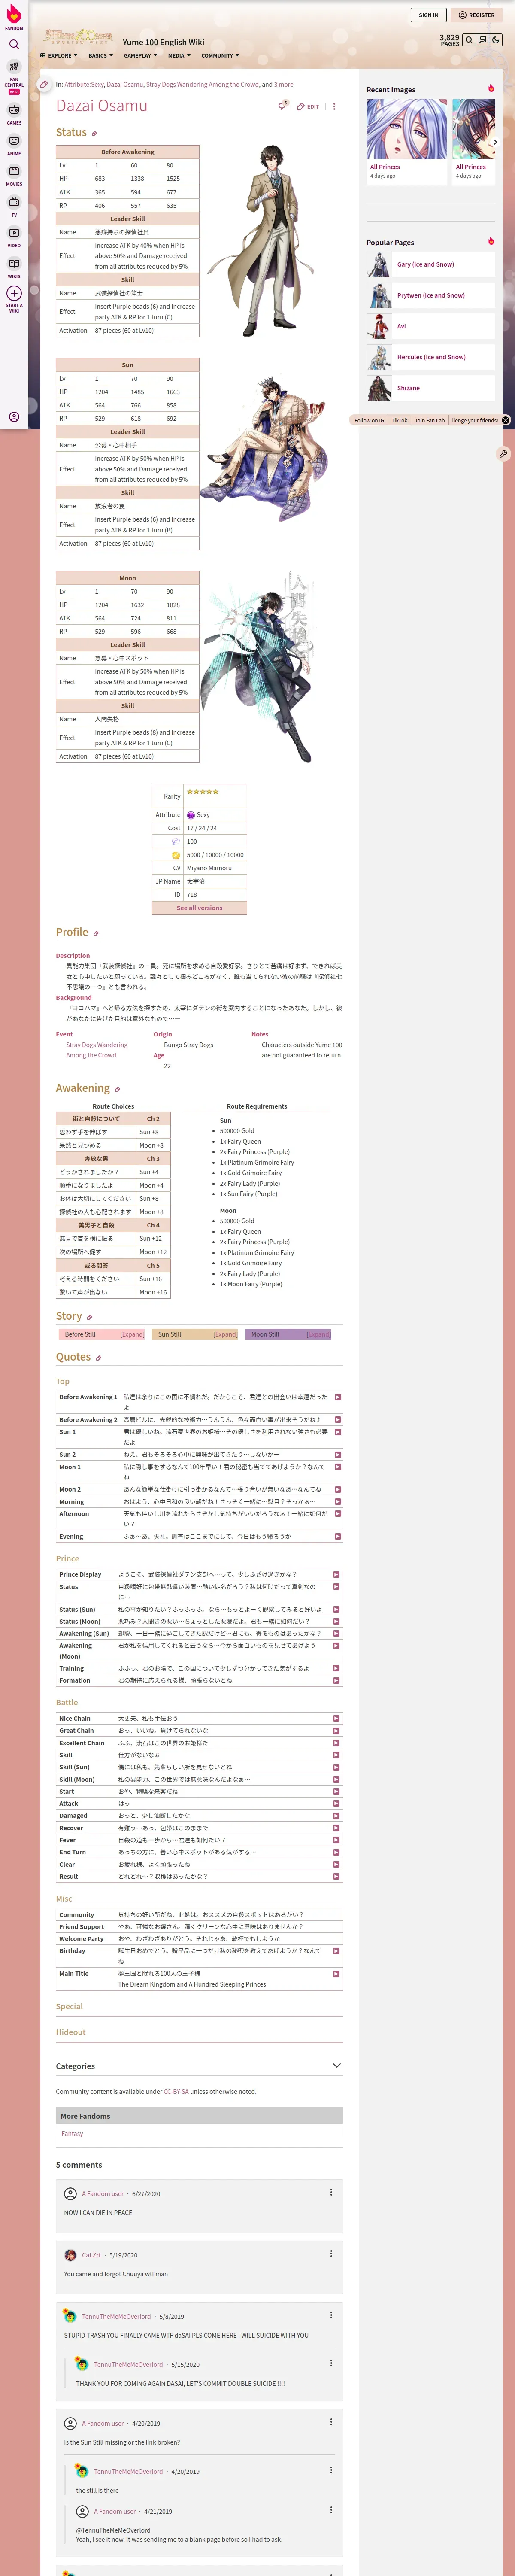This screenshot has width=515, height=2576.
Task: Open the See all versions link
Action: (x=199, y=908)
